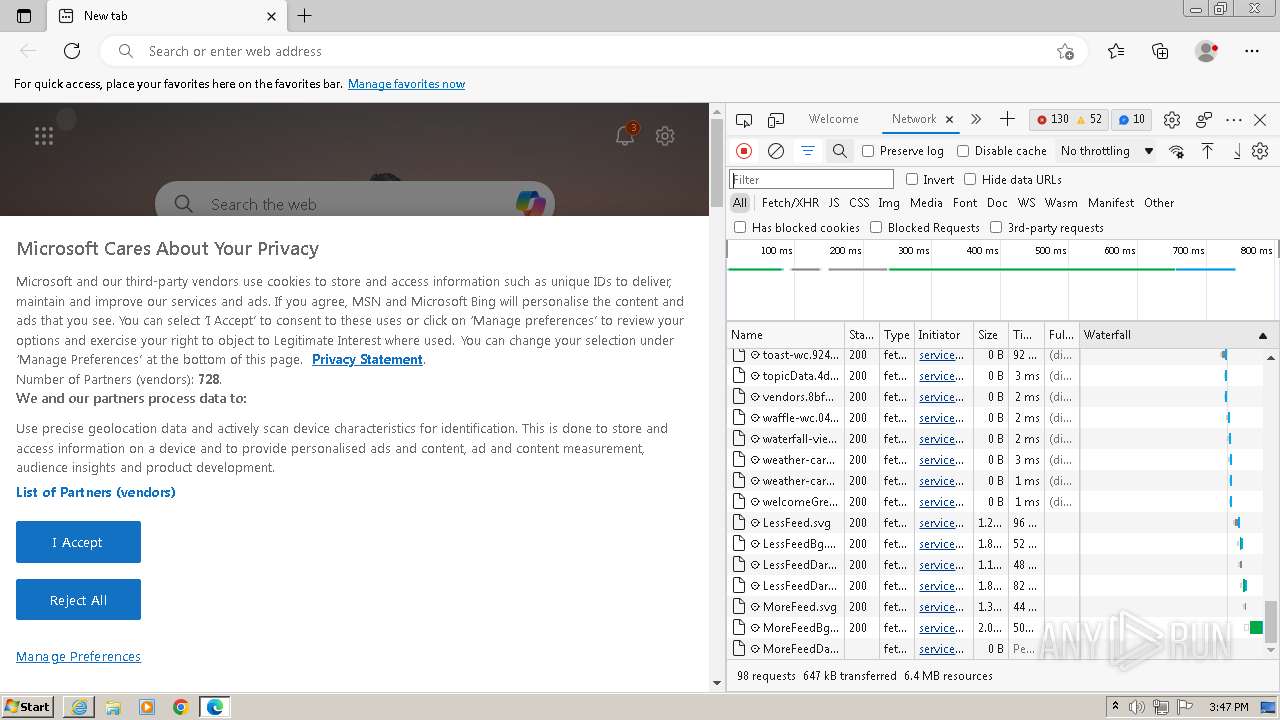Filter requests by Img type

coord(889,203)
